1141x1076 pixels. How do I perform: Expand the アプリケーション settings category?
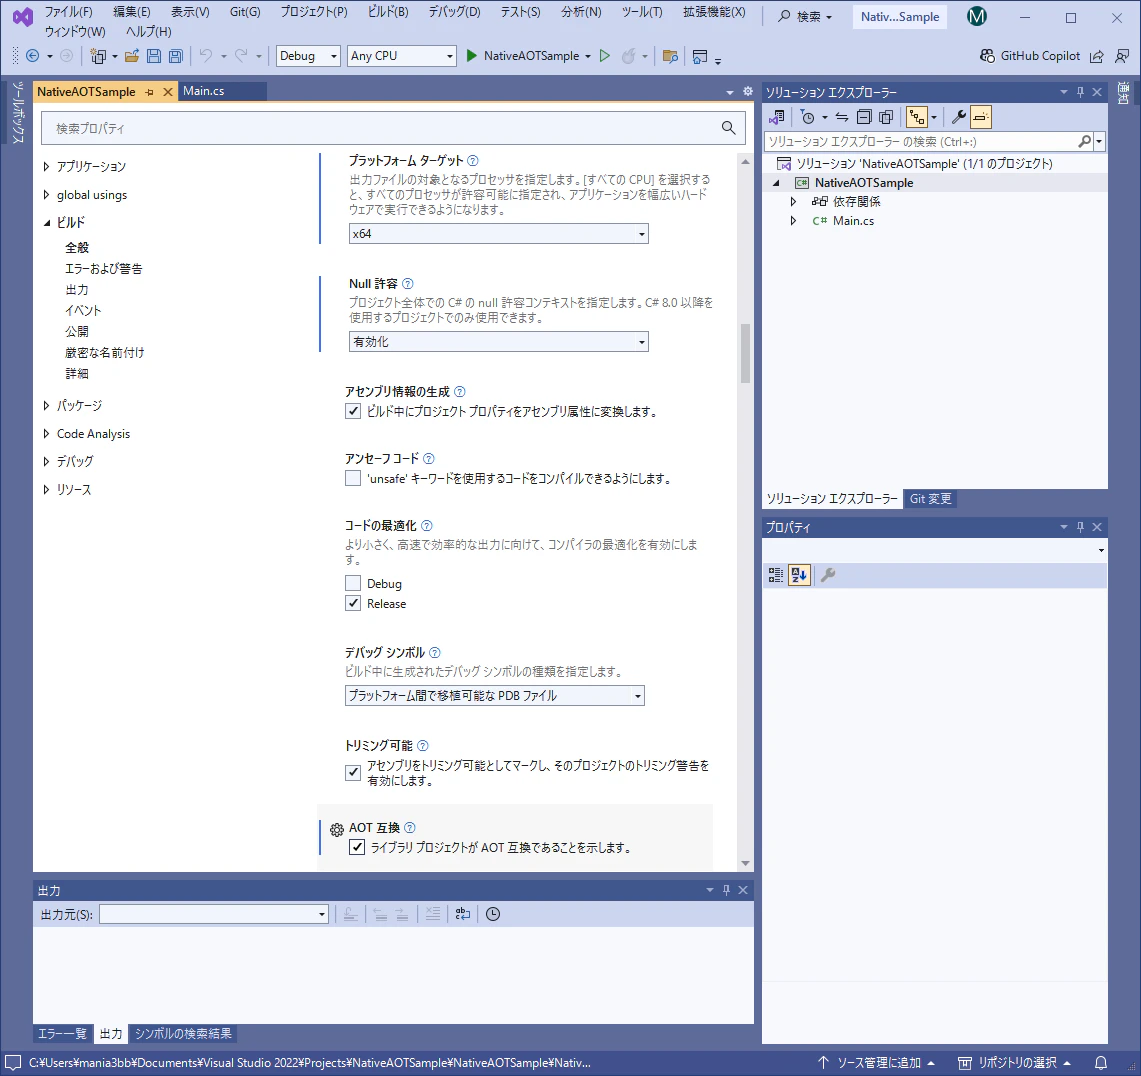click(47, 167)
